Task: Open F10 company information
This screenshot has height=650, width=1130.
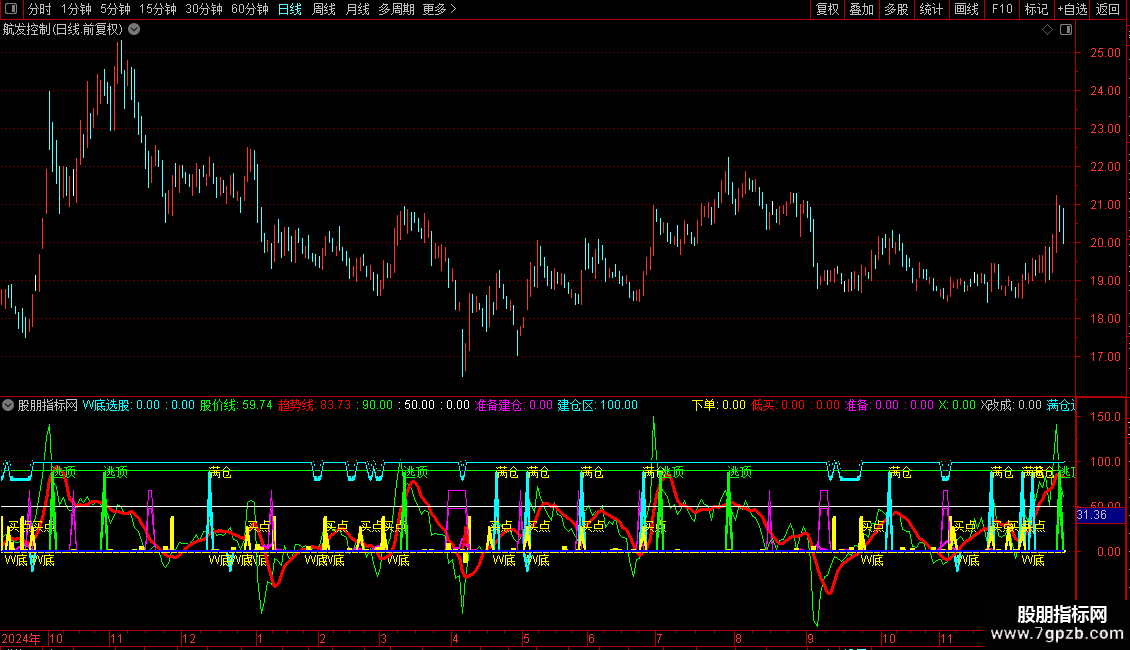Action: click(x=1001, y=9)
